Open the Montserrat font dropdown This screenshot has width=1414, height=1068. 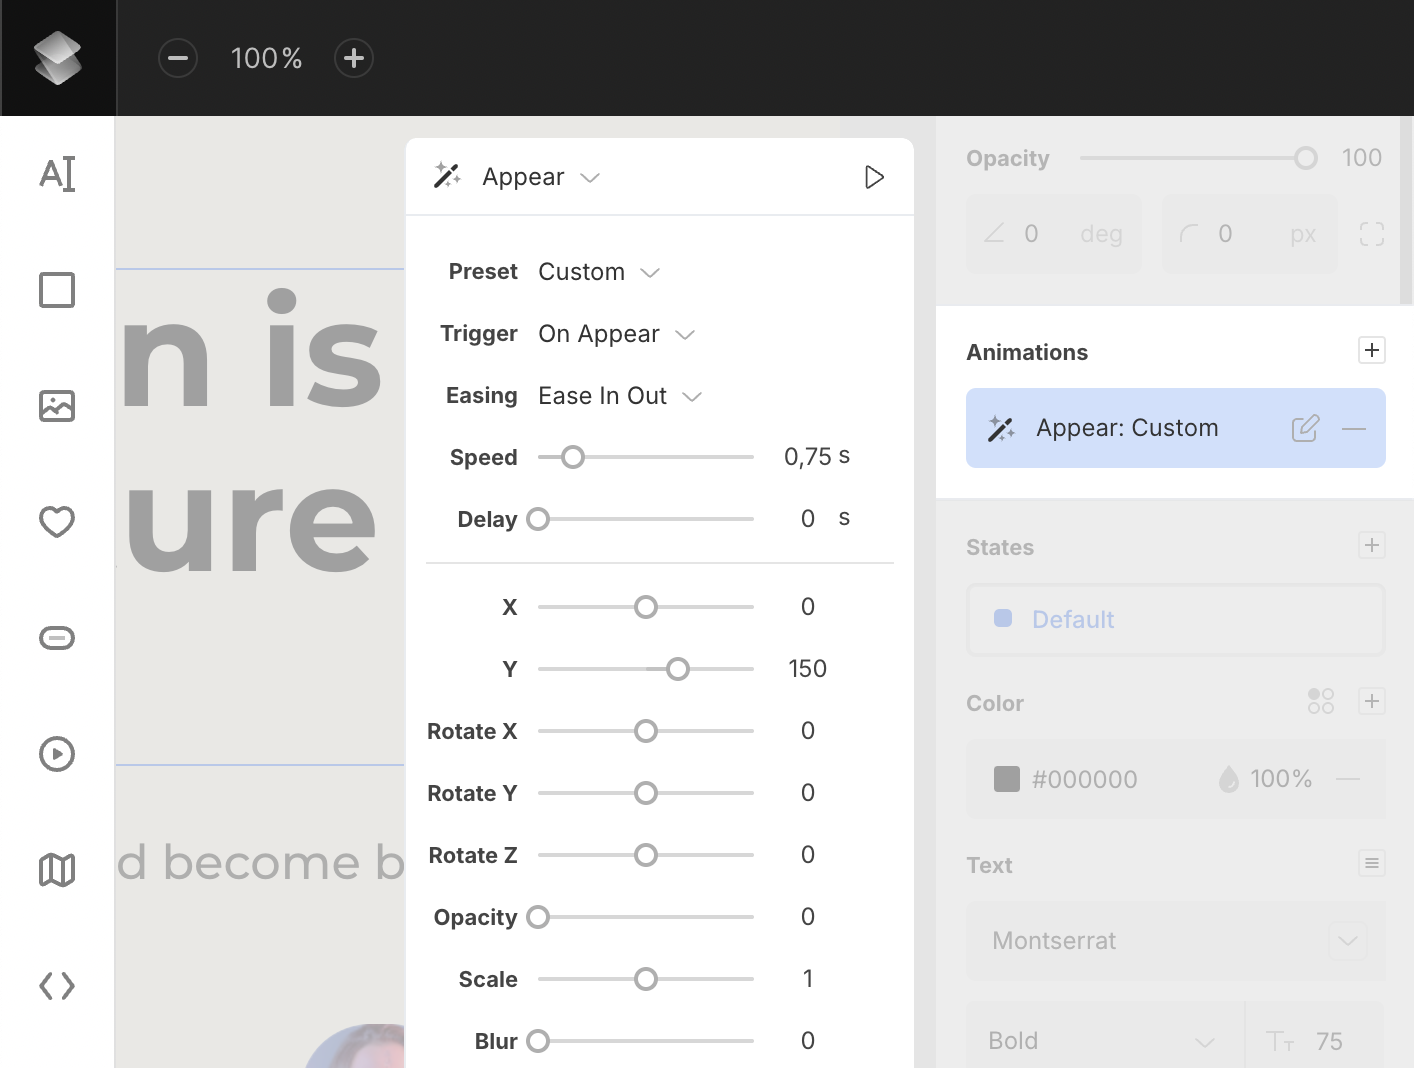click(1176, 941)
